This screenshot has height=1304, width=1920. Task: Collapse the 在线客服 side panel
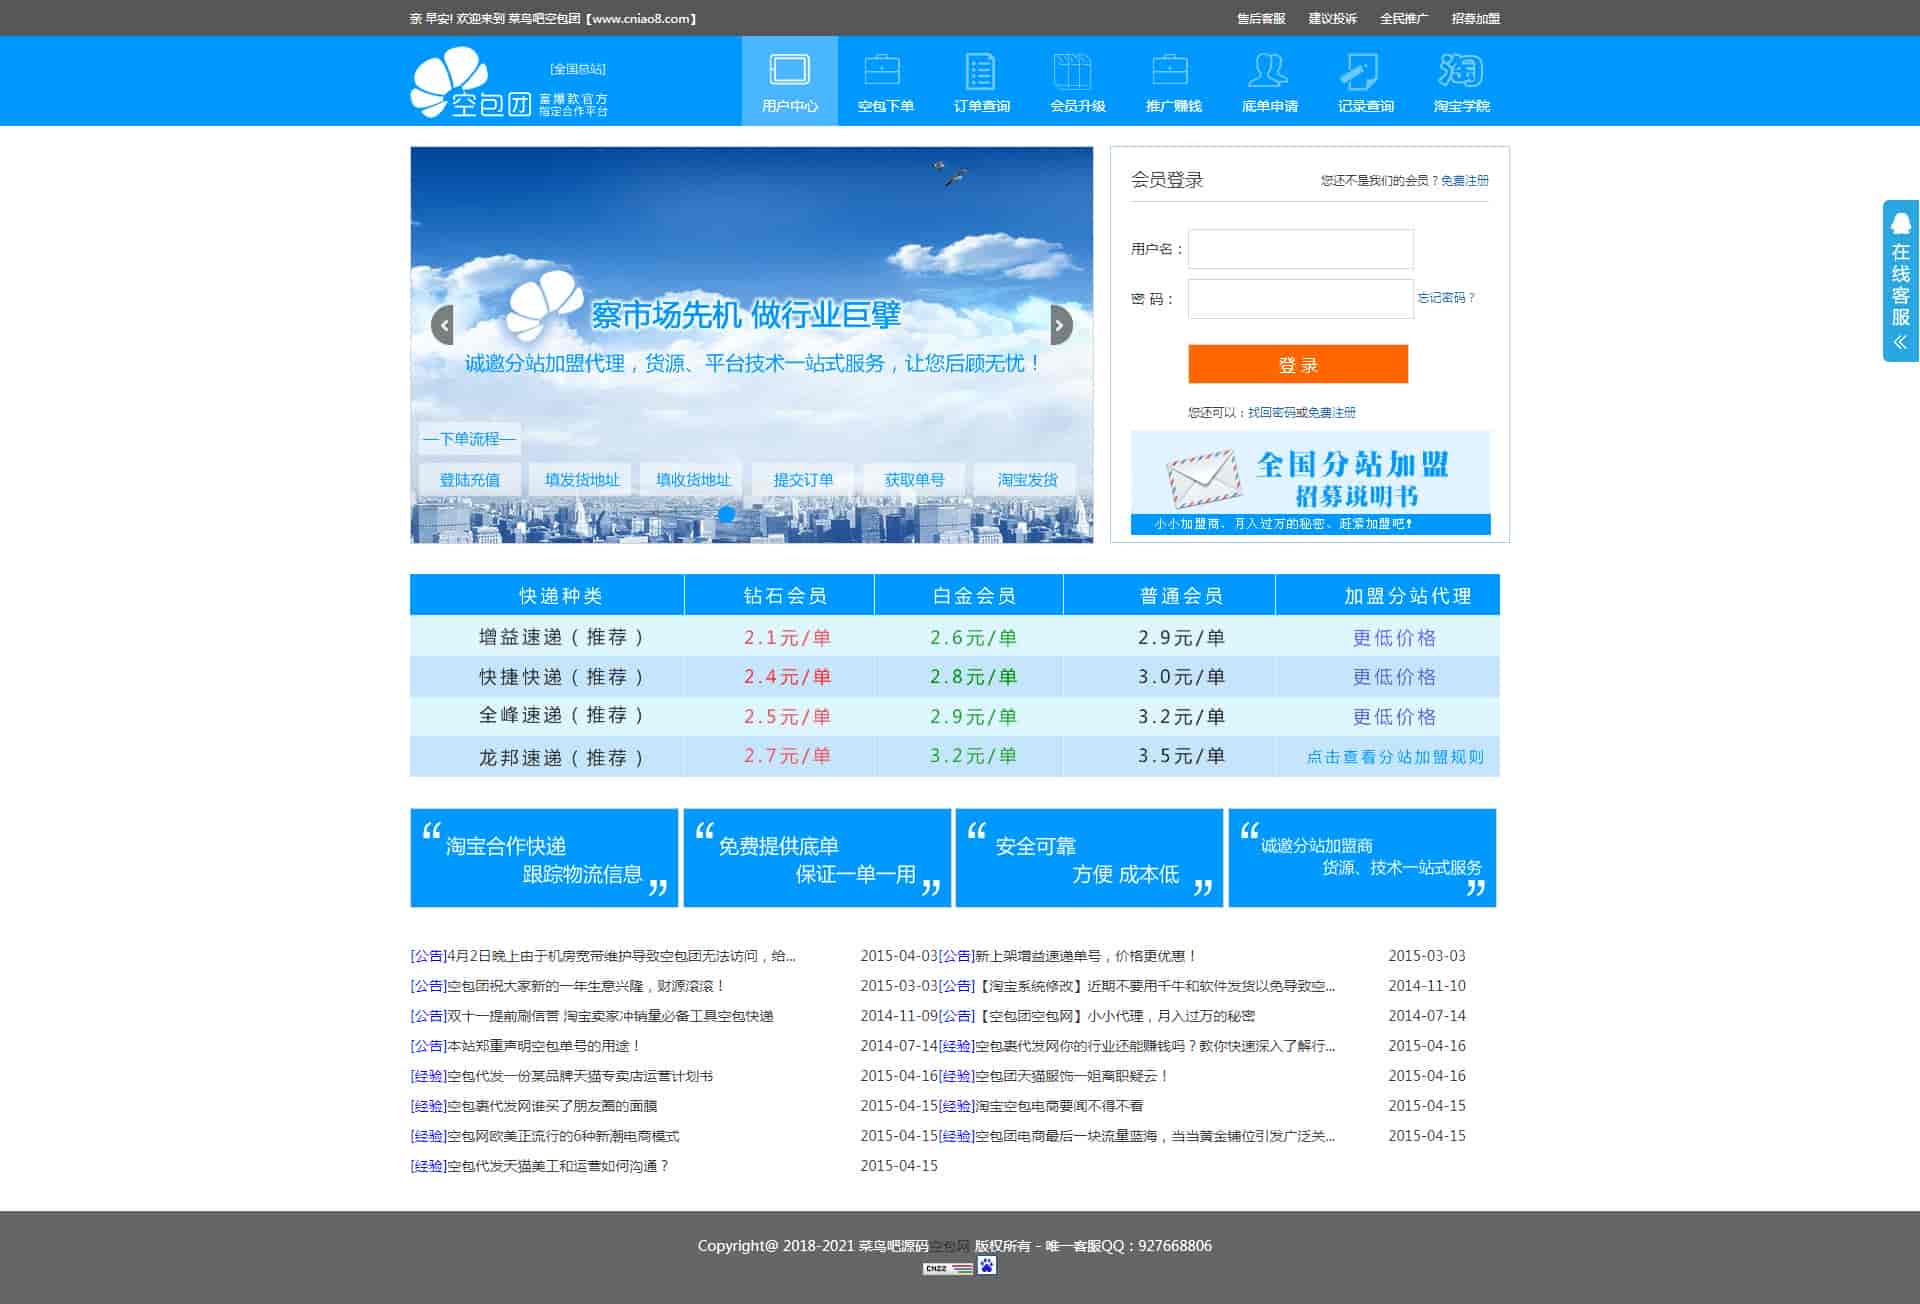click(1900, 342)
